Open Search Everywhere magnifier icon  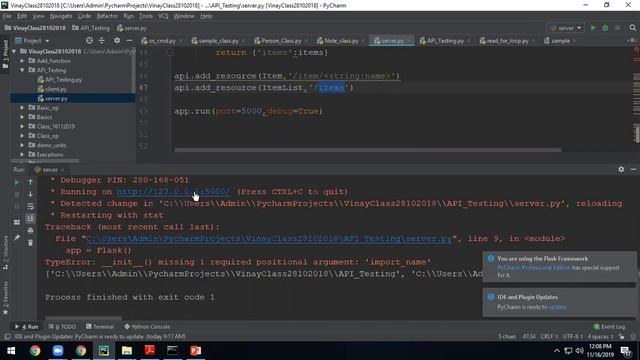pos(632,28)
